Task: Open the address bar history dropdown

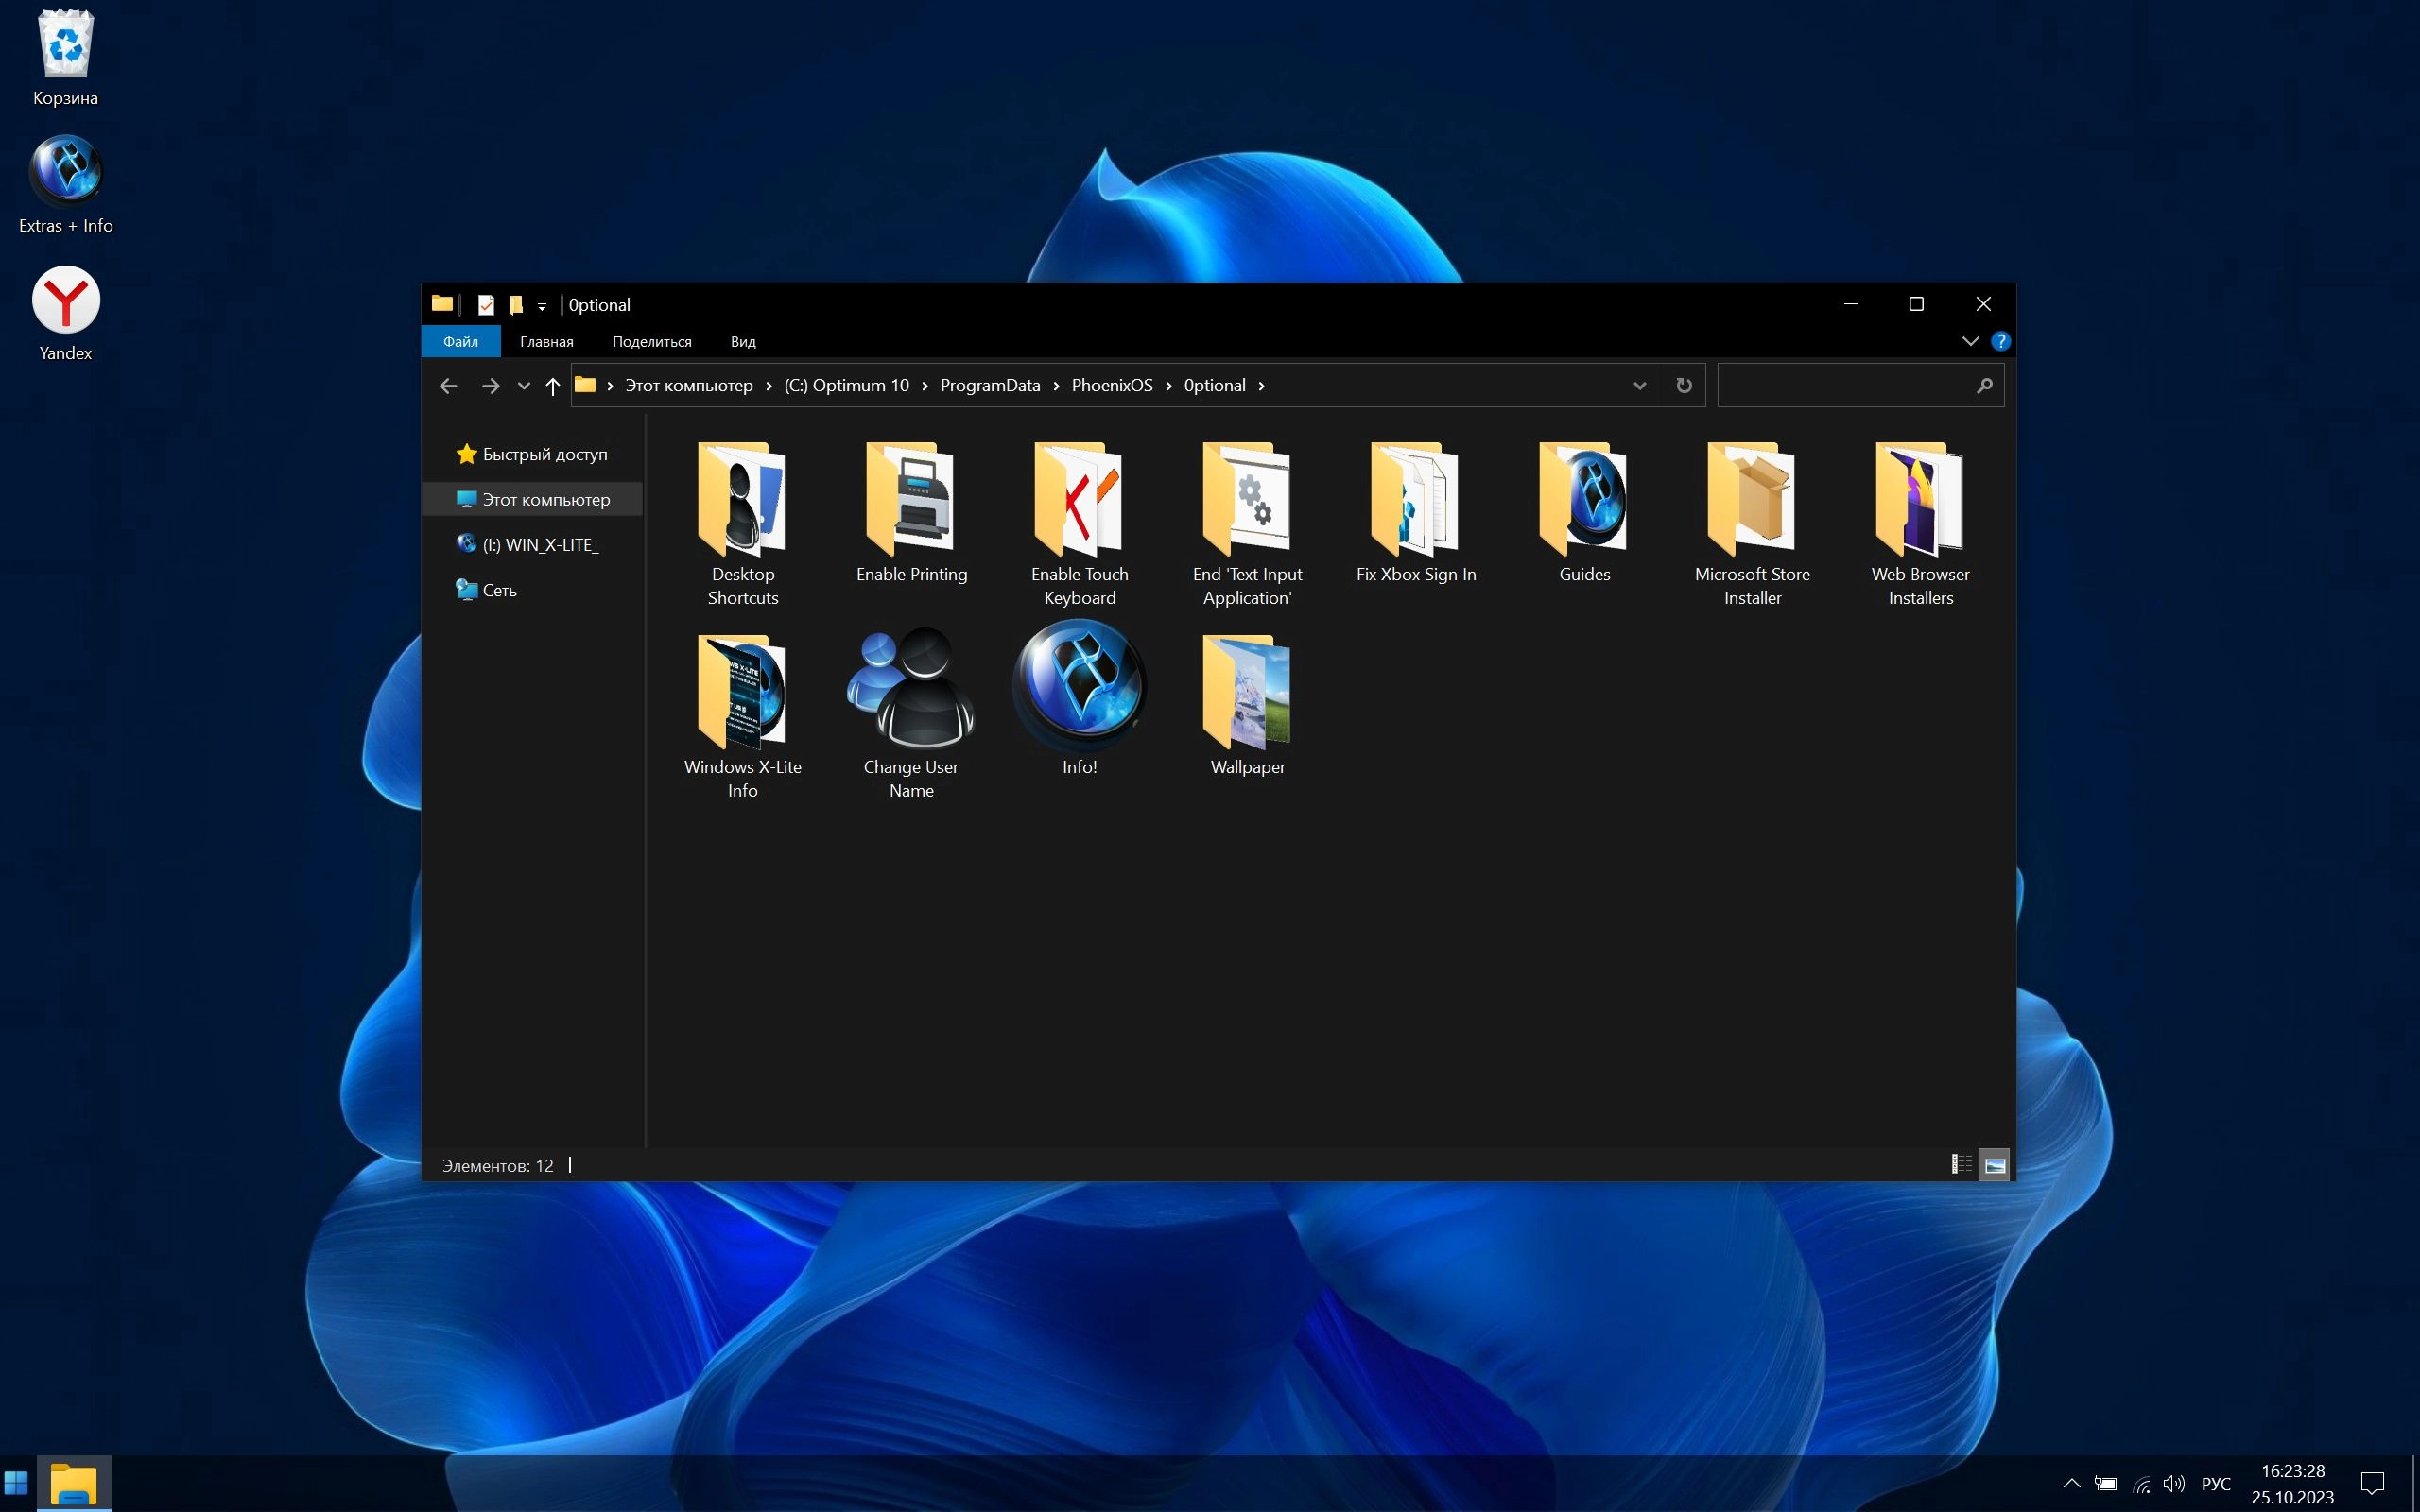Action: 1639,386
